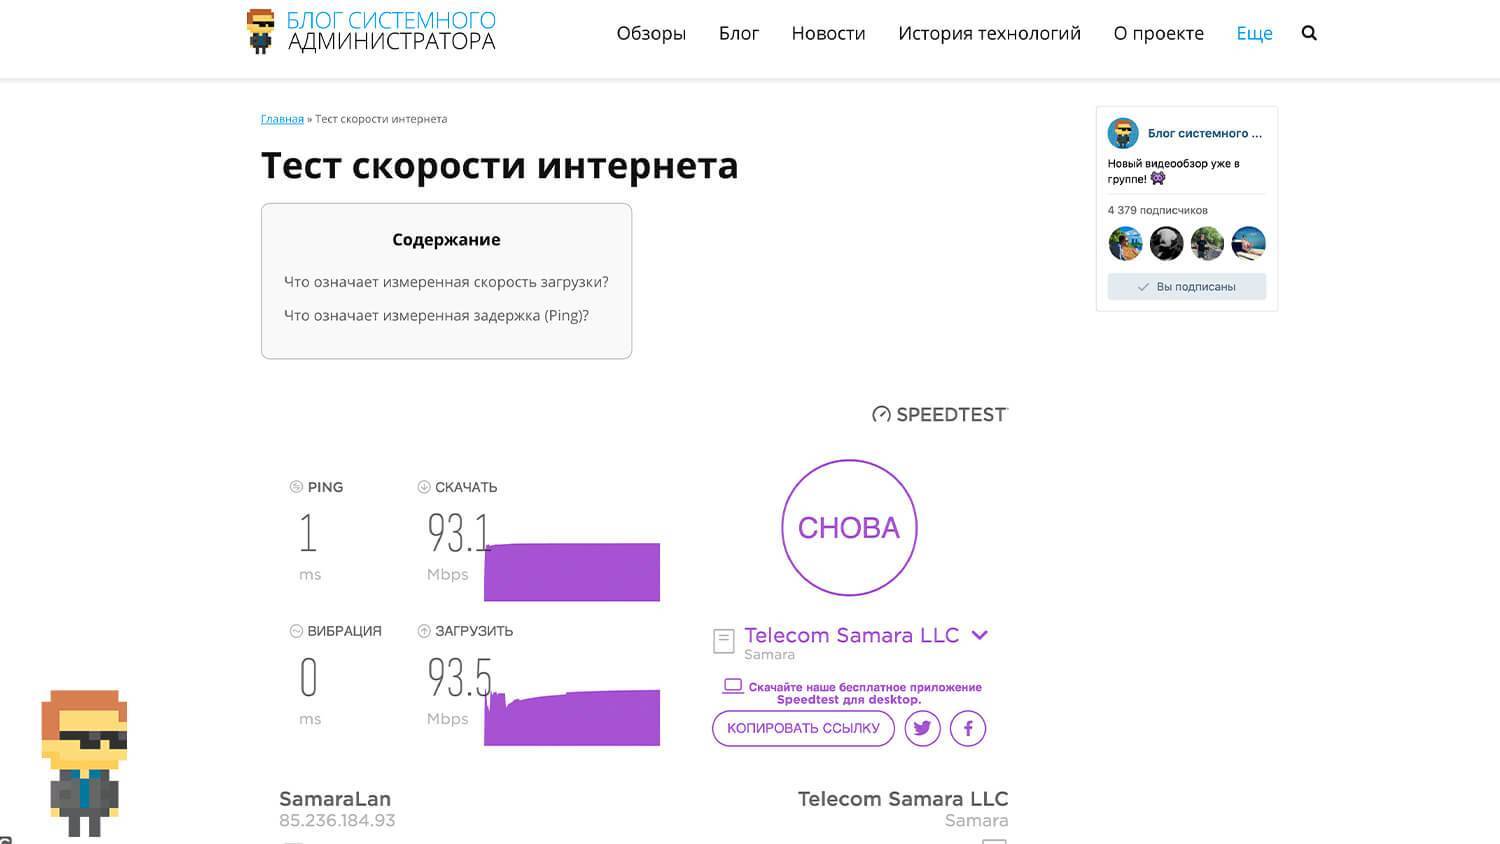Image resolution: width=1500 pixels, height=844 pixels.
Task: Click the search magnifier icon
Action: (x=1309, y=33)
